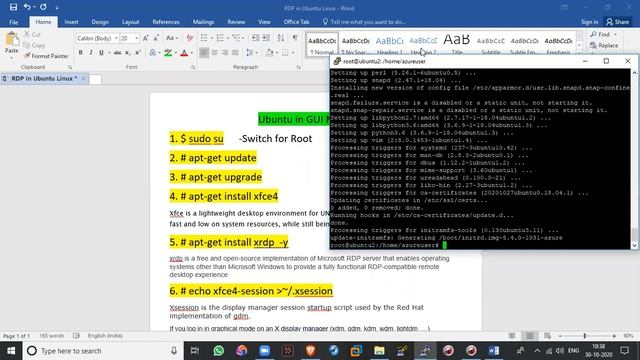Undo the last action
The width and height of the screenshot is (640, 360).
(27, 7)
